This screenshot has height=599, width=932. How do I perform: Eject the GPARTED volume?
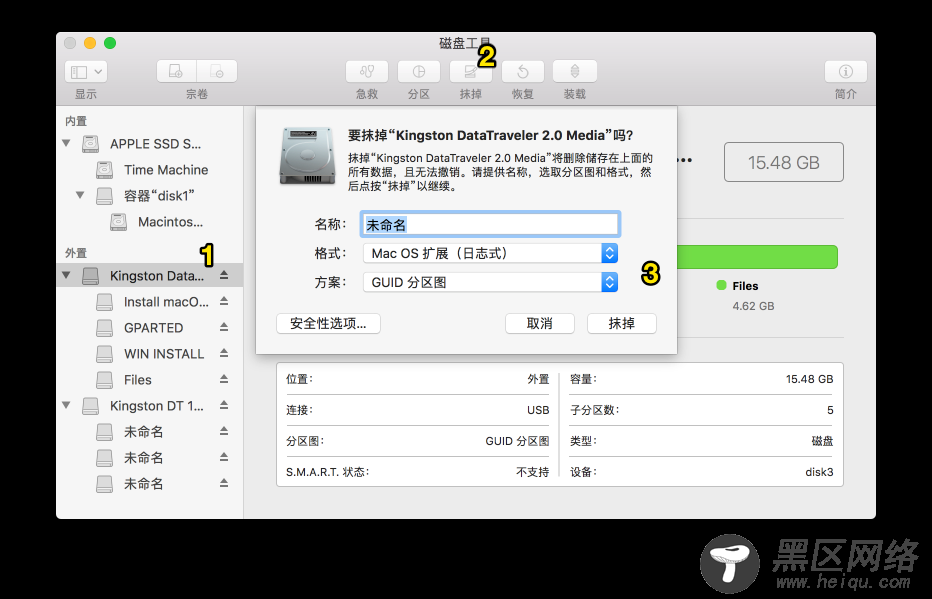click(224, 327)
